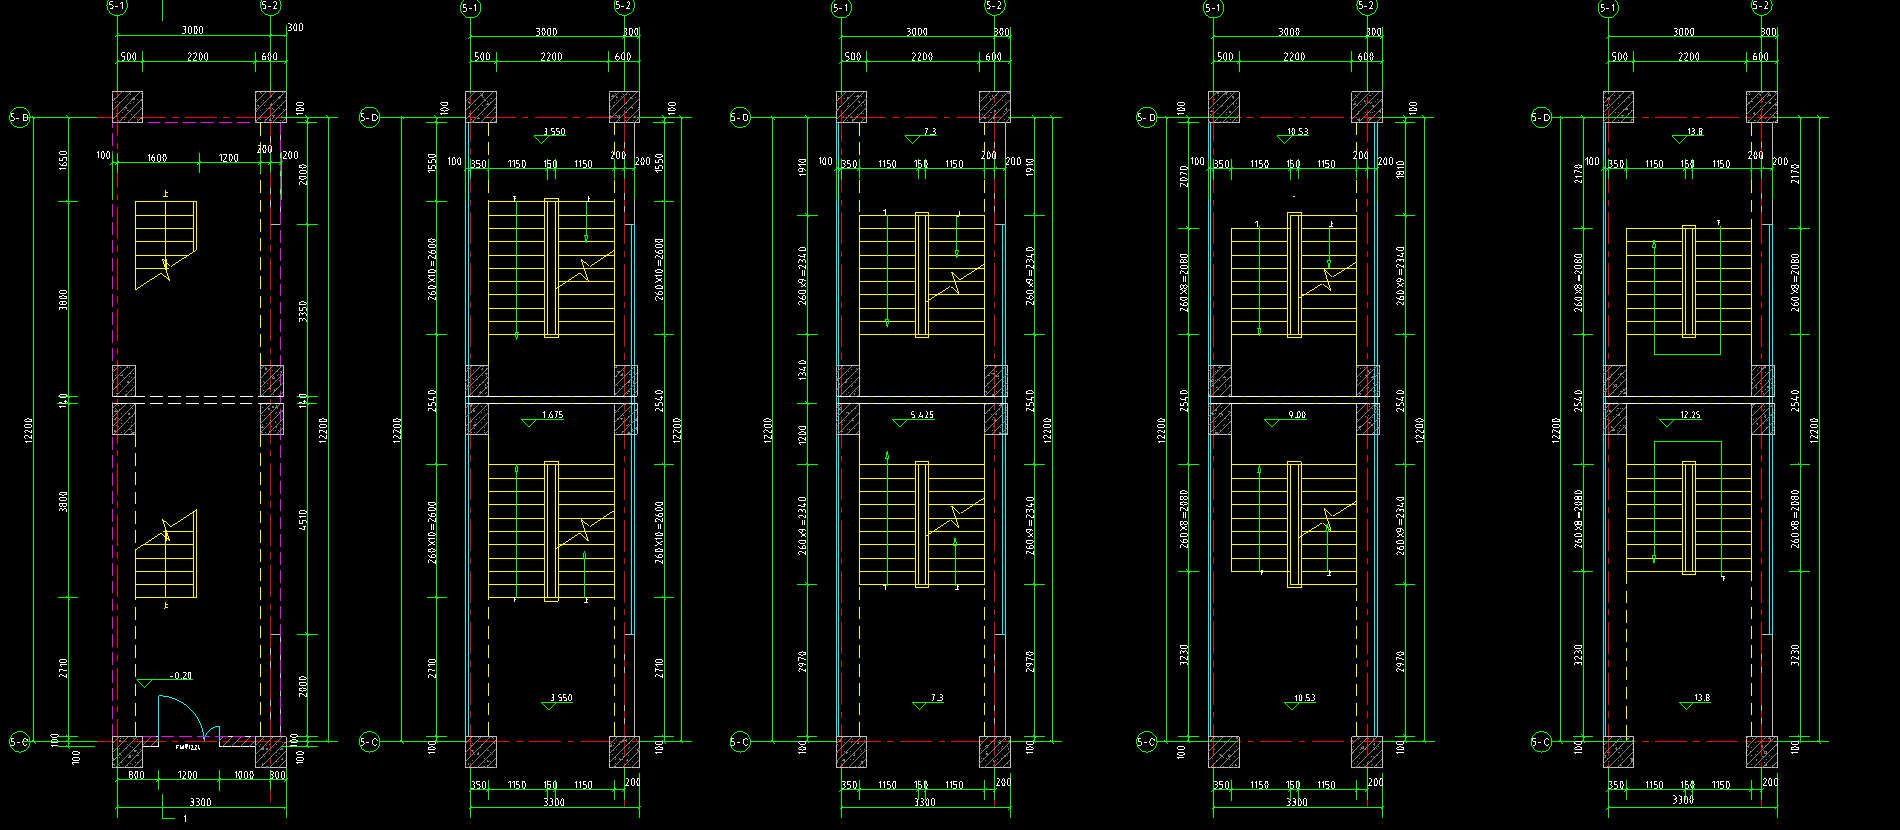1900x830 pixels.
Task: Select the 1340 vertical dimension text
Action: (x=803, y=369)
